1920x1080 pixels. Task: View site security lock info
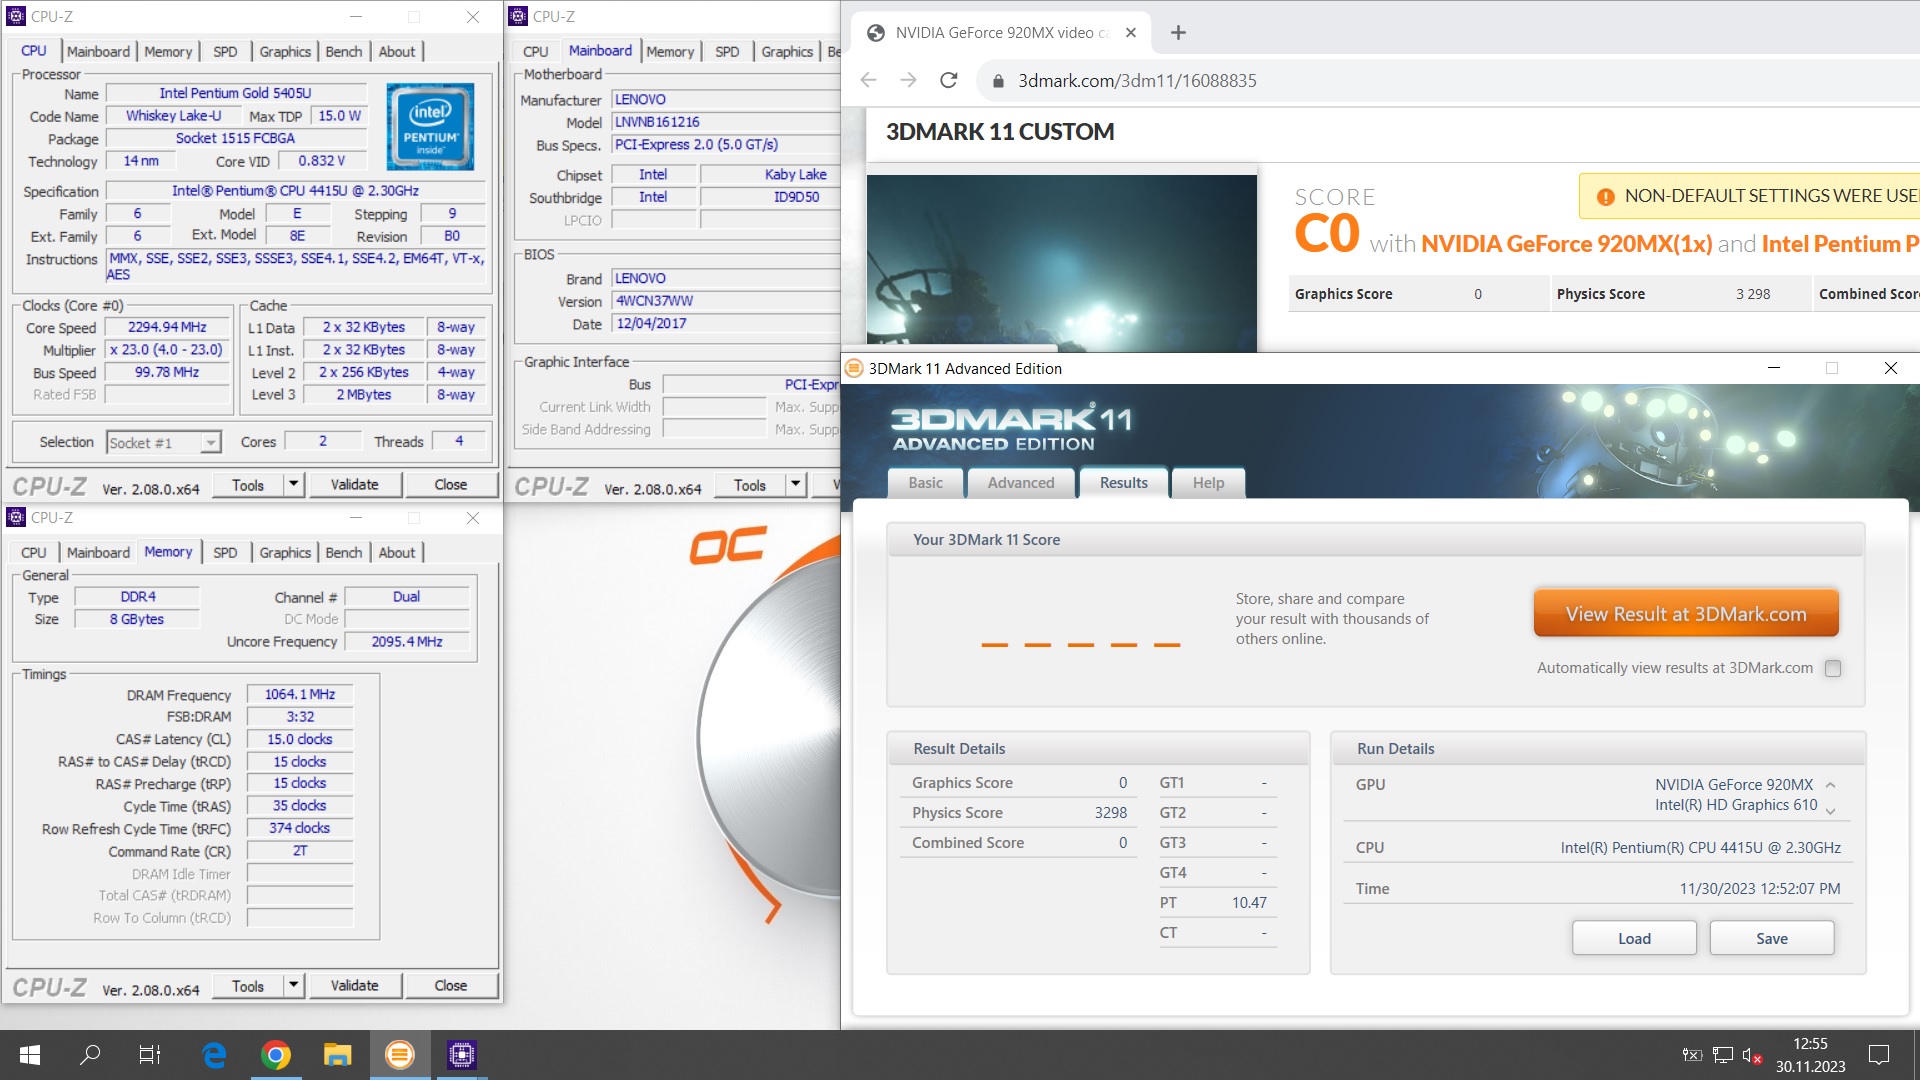pyautogui.click(x=997, y=81)
